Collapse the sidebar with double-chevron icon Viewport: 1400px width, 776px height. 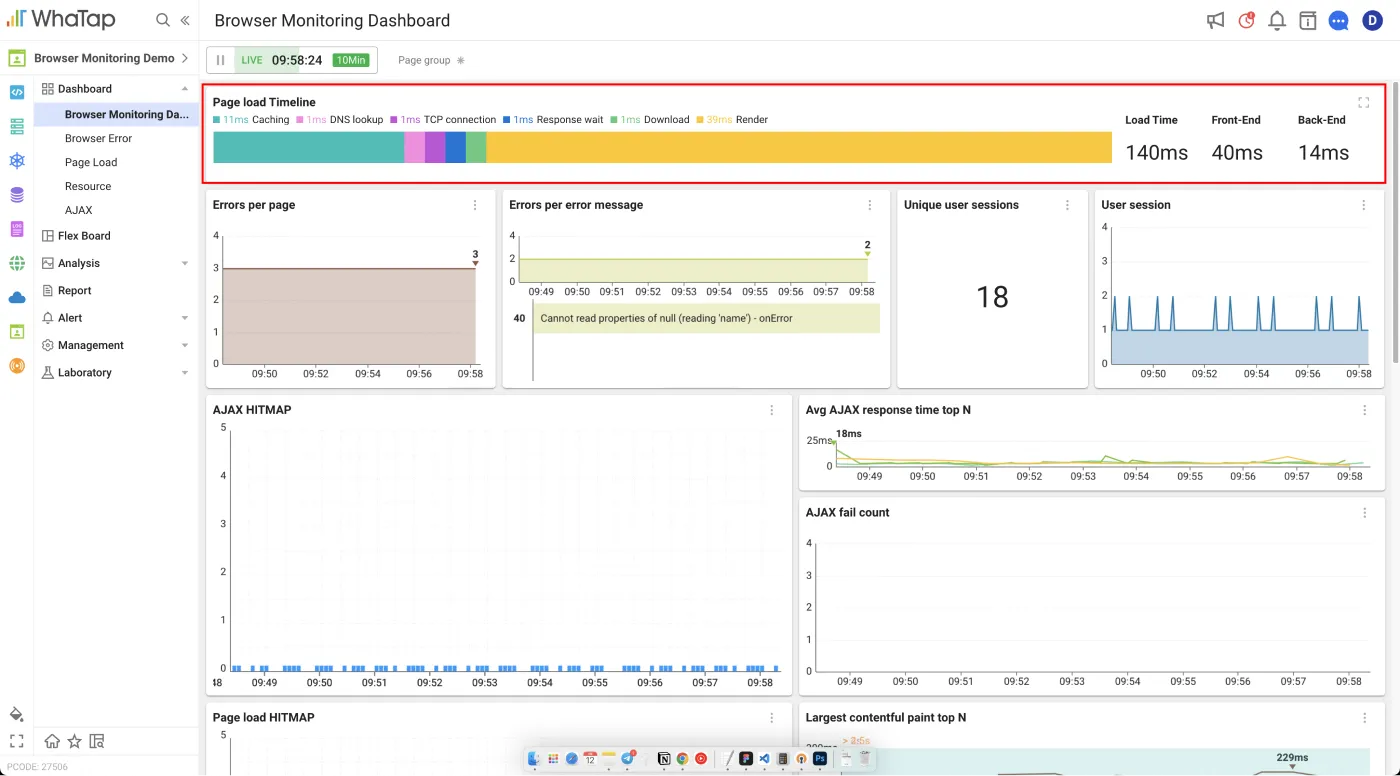pos(185,20)
